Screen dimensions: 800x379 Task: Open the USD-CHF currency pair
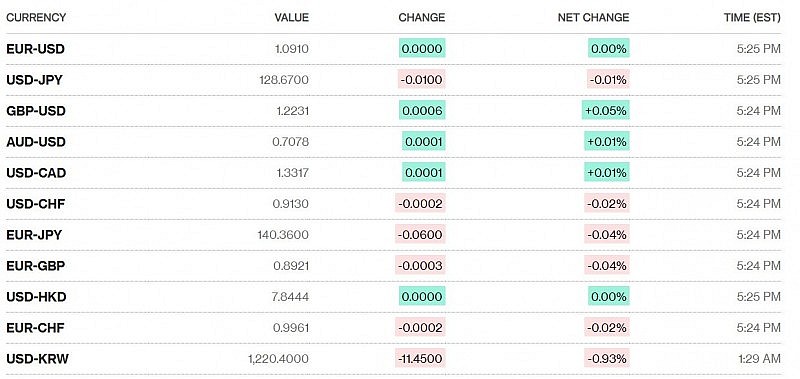pyautogui.click(x=36, y=204)
